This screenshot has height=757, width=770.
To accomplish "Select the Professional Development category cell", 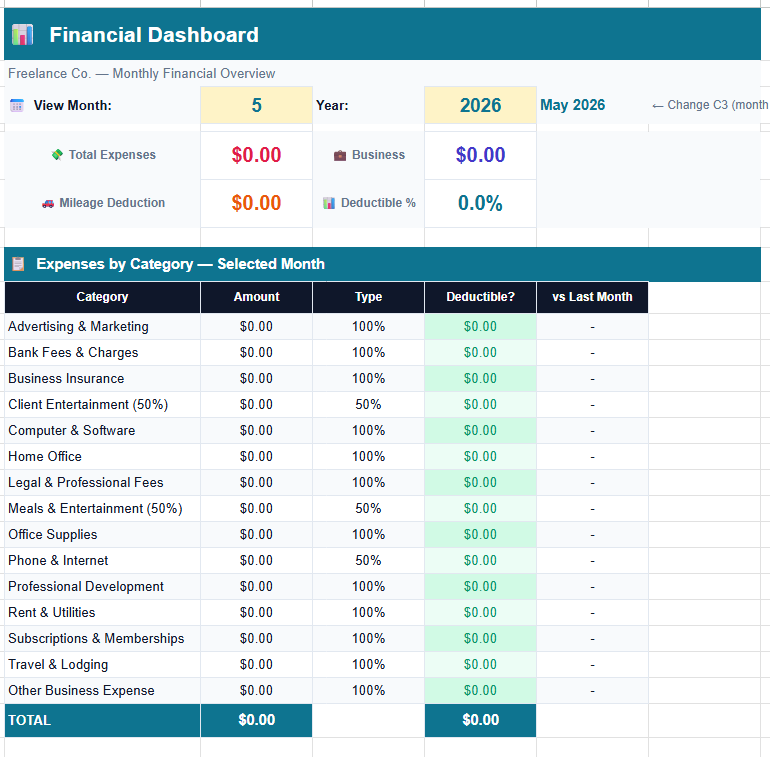I will click(x=102, y=587).
